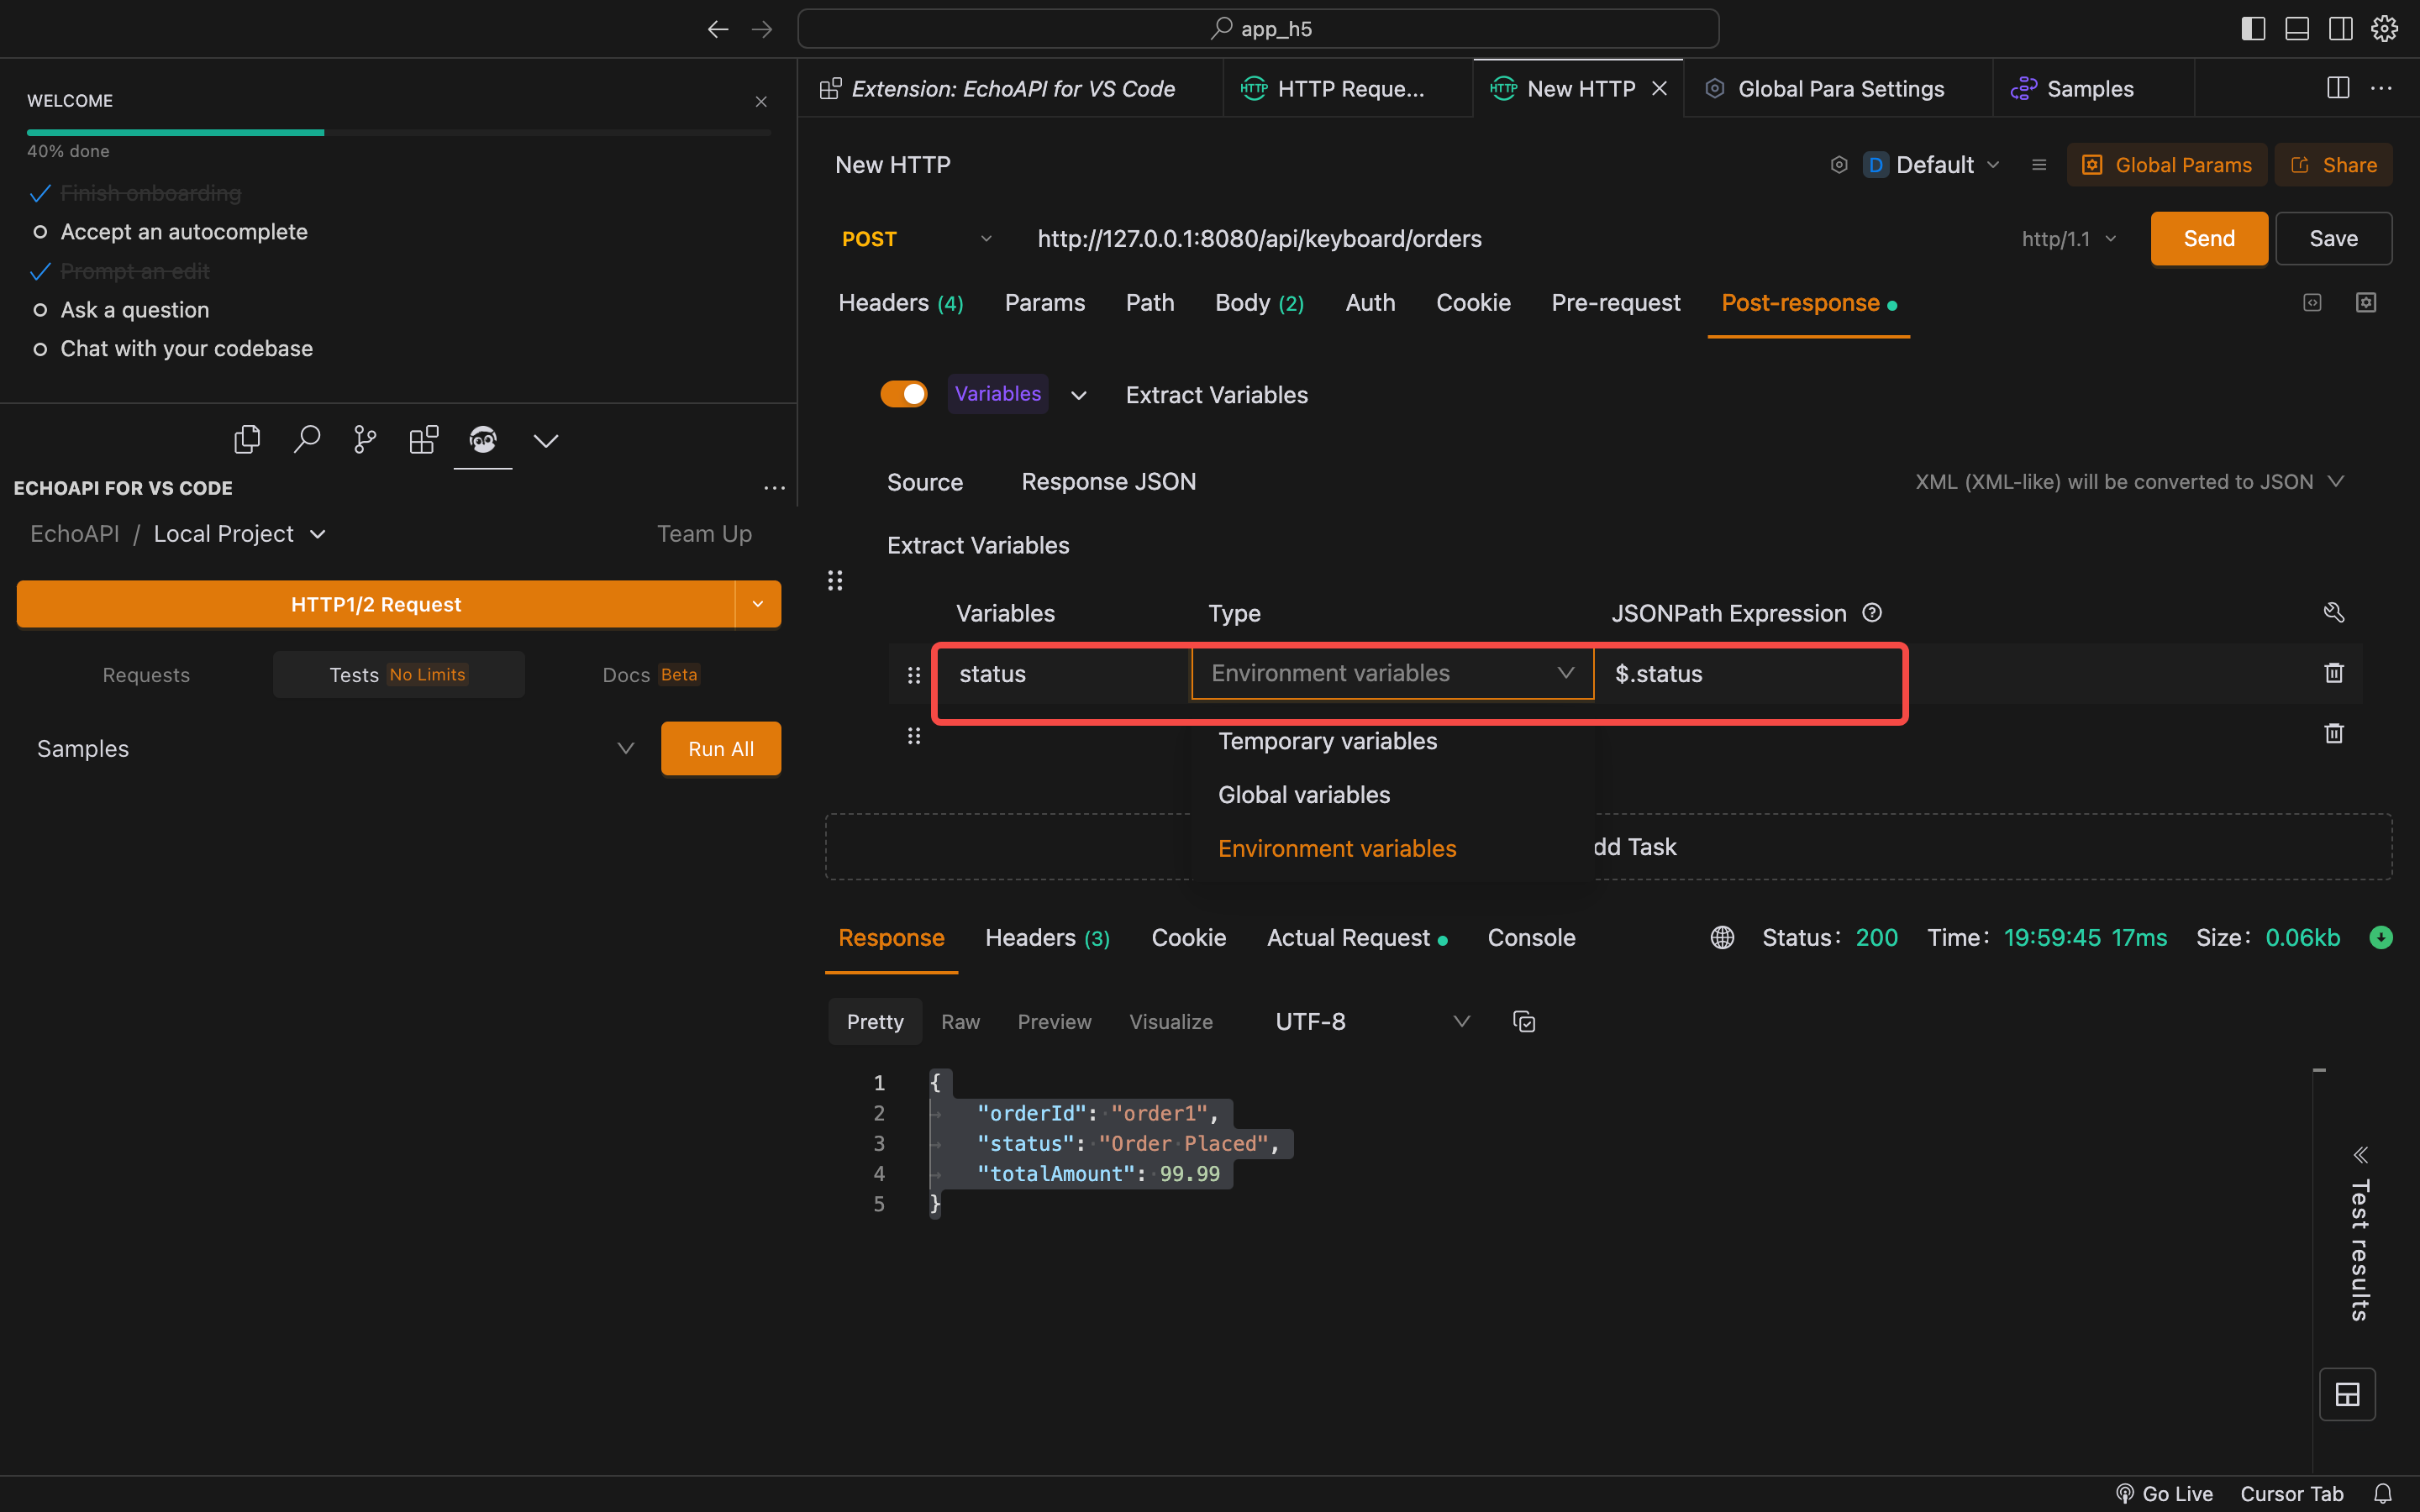
Task: Split the editor to the right
Action: point(2338,88)
